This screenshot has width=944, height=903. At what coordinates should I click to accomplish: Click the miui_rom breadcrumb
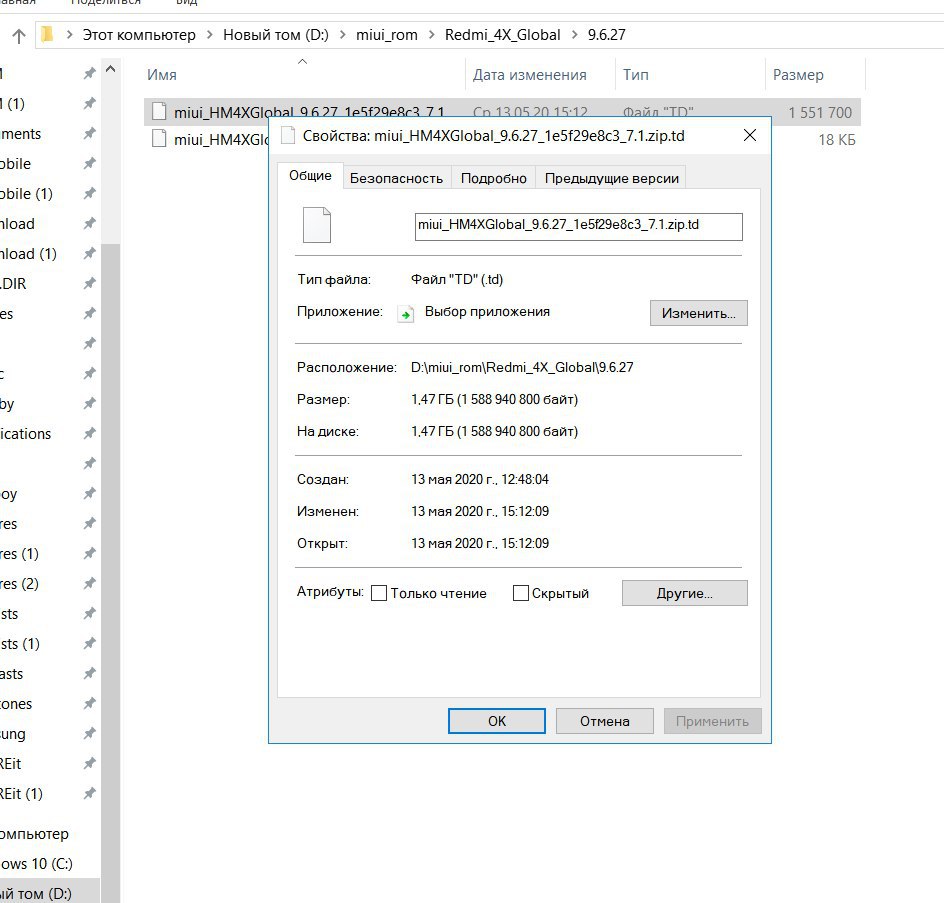pyautogui.click(x=387, y=35)
